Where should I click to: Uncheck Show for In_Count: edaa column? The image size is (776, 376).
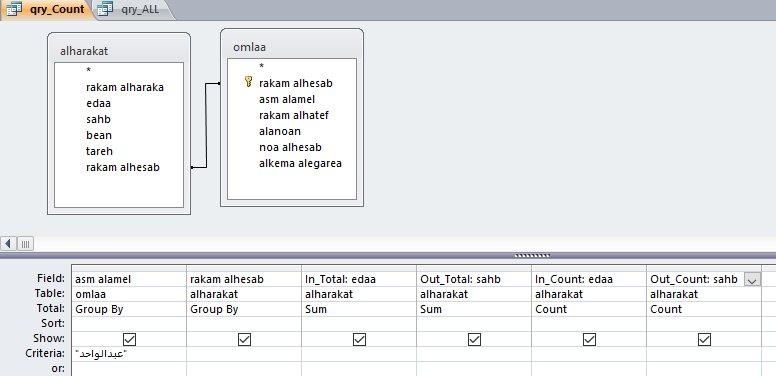[589, 339]
